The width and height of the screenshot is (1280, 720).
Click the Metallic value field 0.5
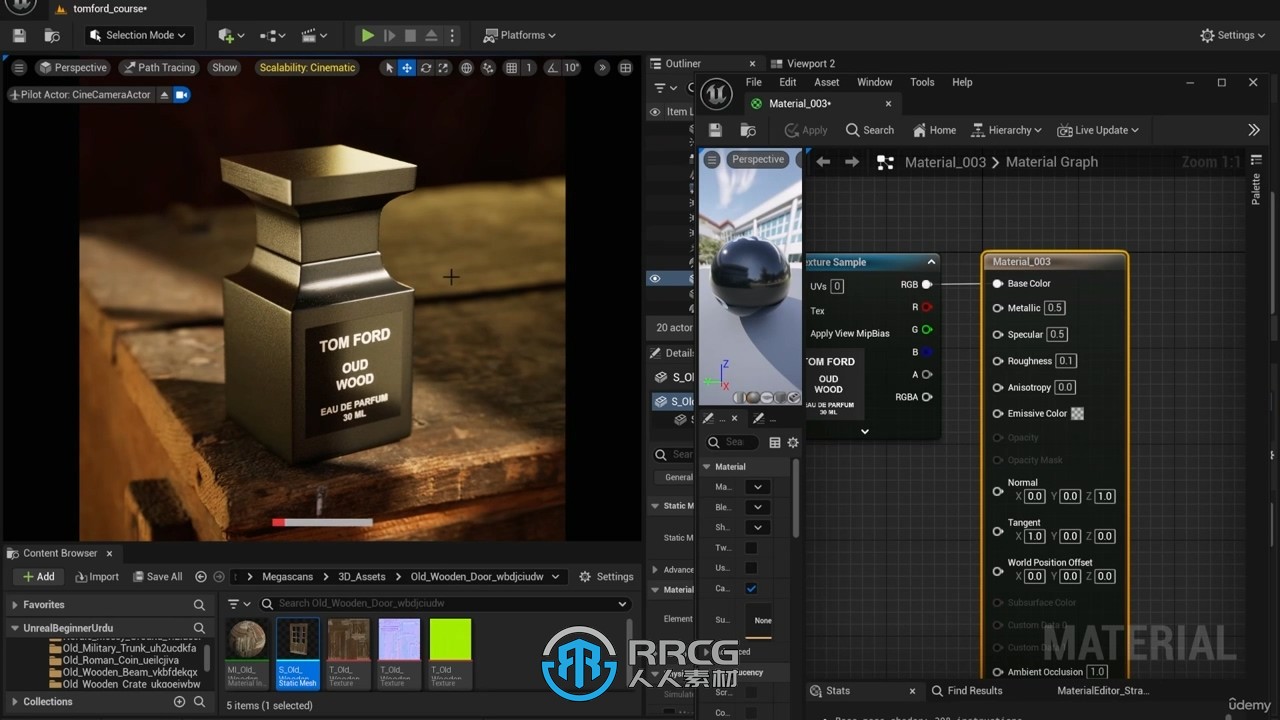1054,308
